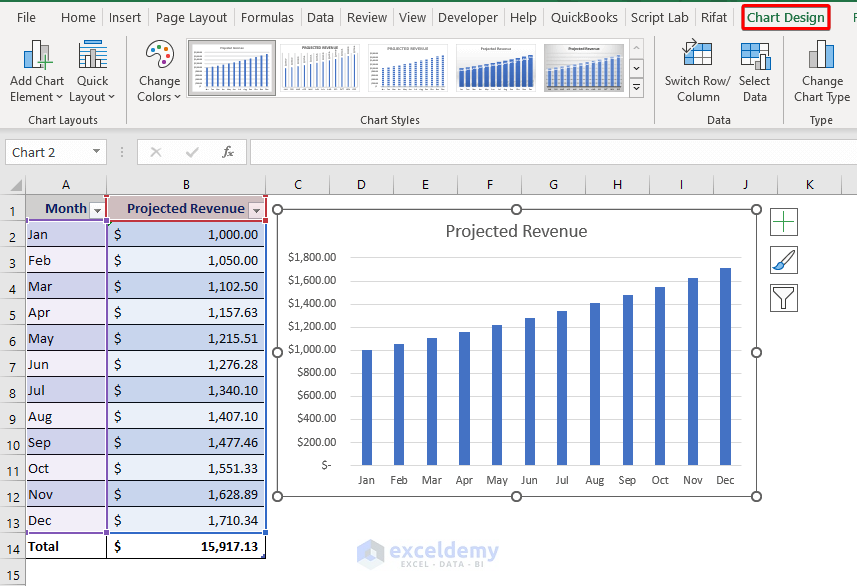Open the QuickBooks tab

click(x=584, y=17)
